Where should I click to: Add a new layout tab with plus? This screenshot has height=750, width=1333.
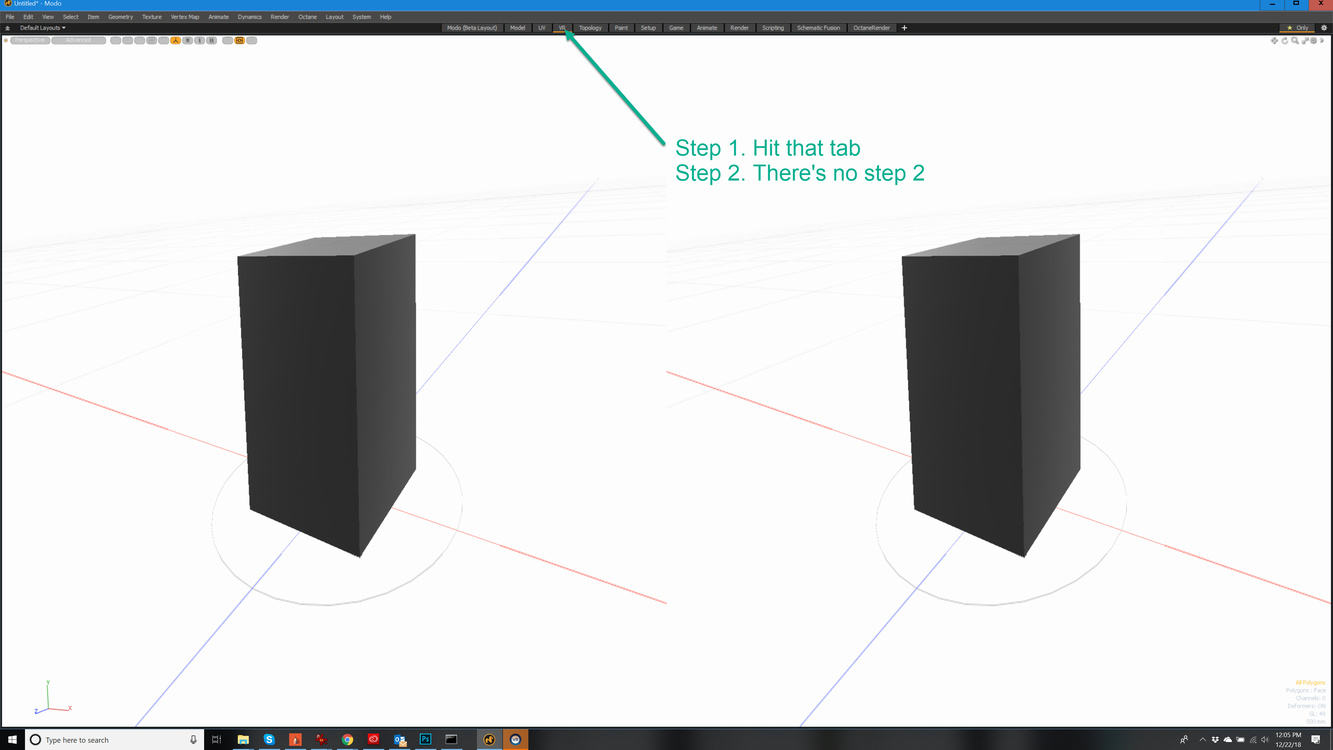[904, 28]
